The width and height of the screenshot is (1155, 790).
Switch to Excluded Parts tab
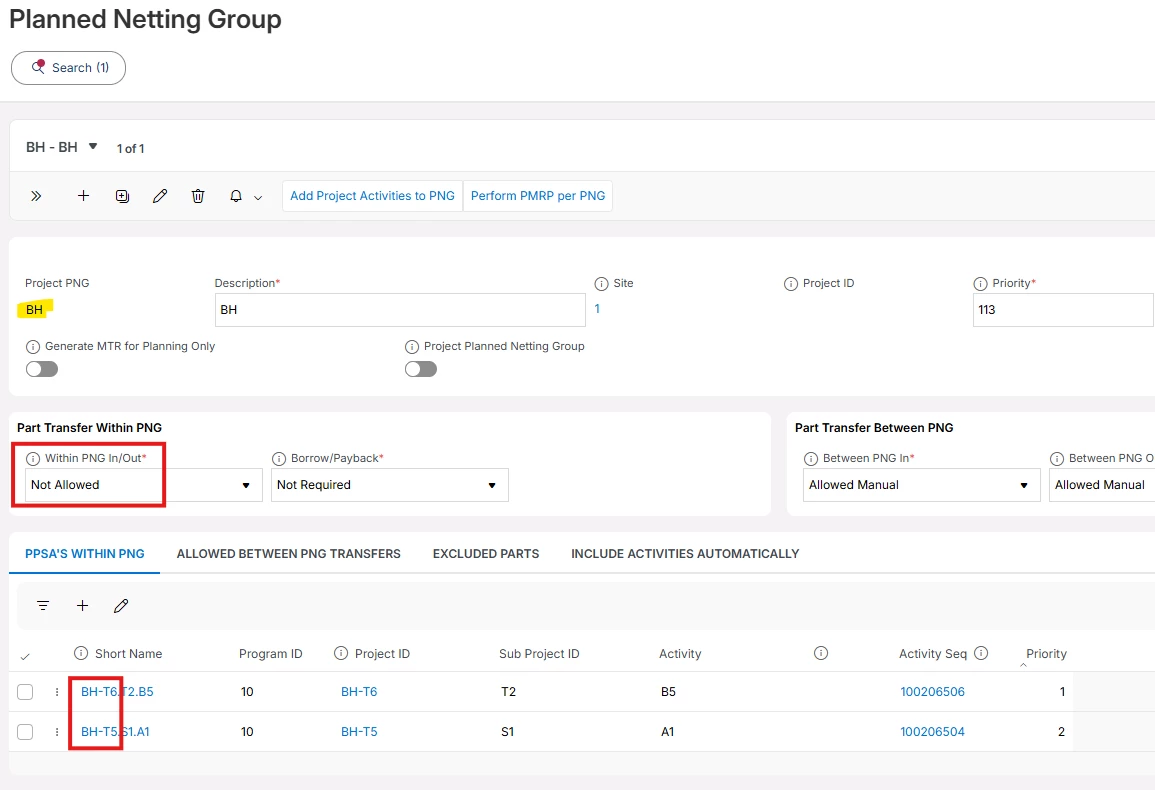pyautogui.click(x=486, y=553)
